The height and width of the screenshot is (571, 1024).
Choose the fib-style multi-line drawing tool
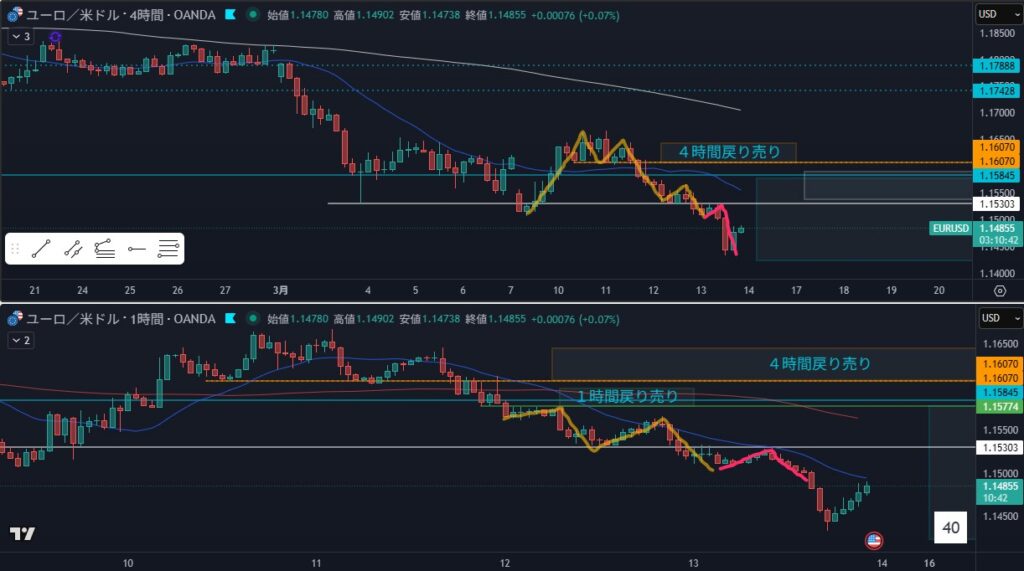click(104, 249)
